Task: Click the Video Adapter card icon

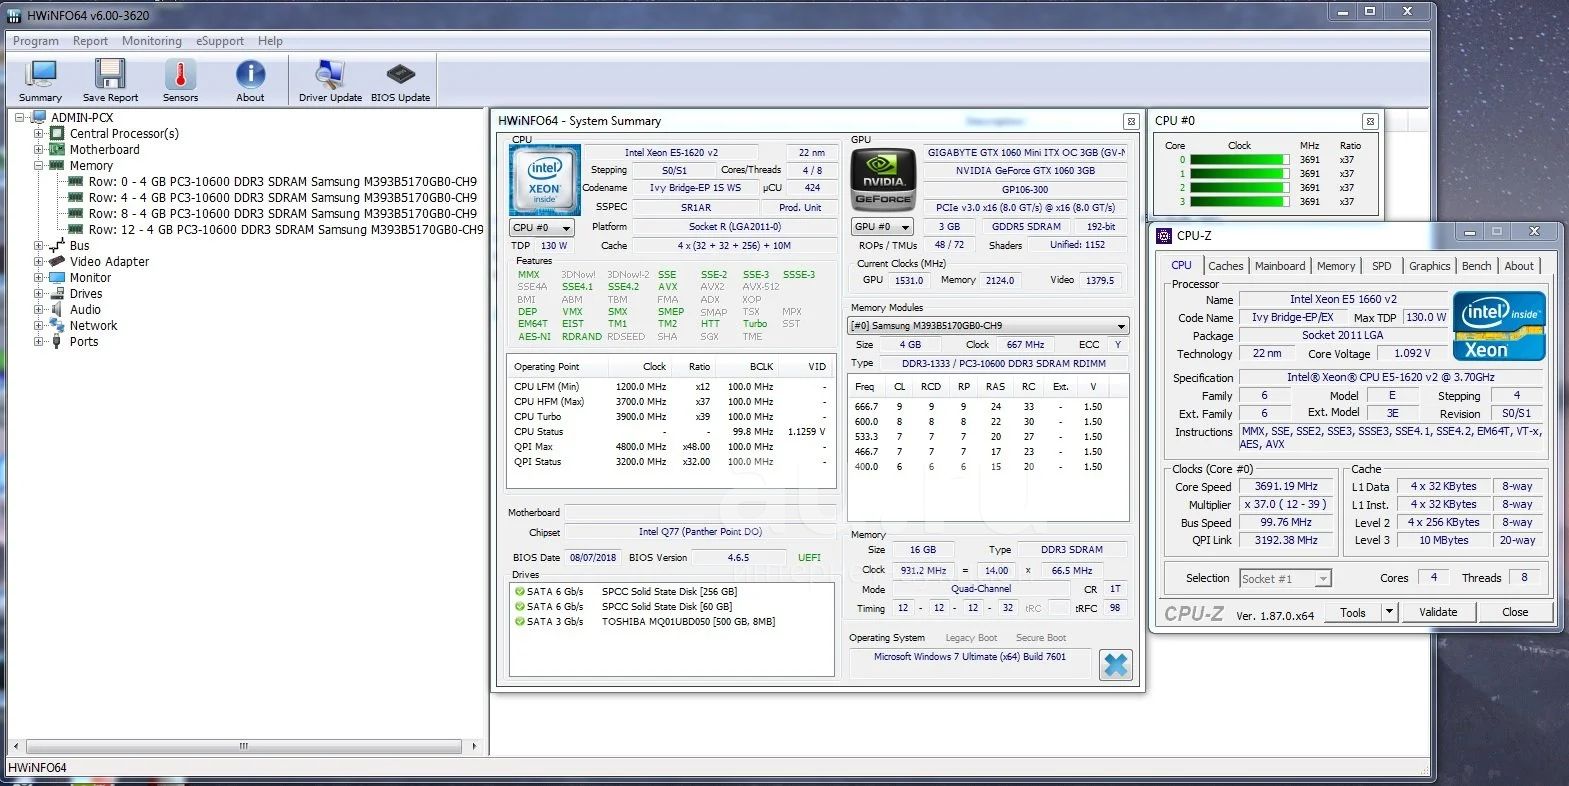Action: [57, 261]
